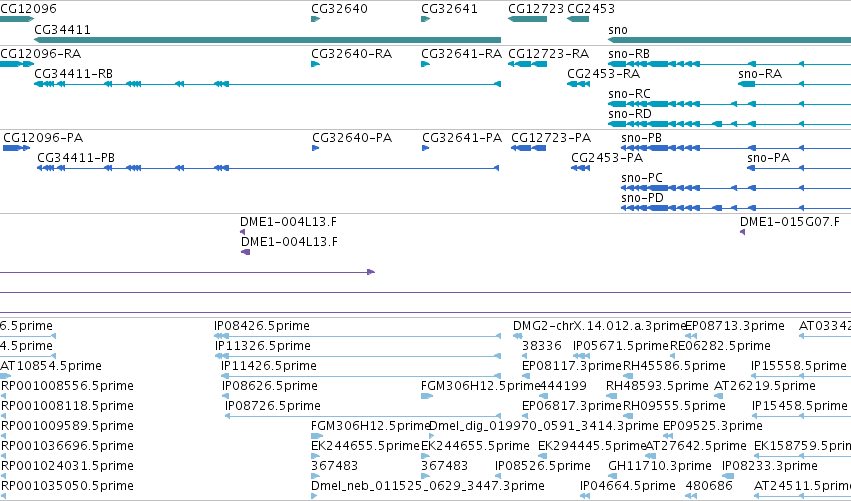The image size is (851, 501).
Task: Select the CG32640 gene label
Action: pyautogui.click(x=339, y=9)
